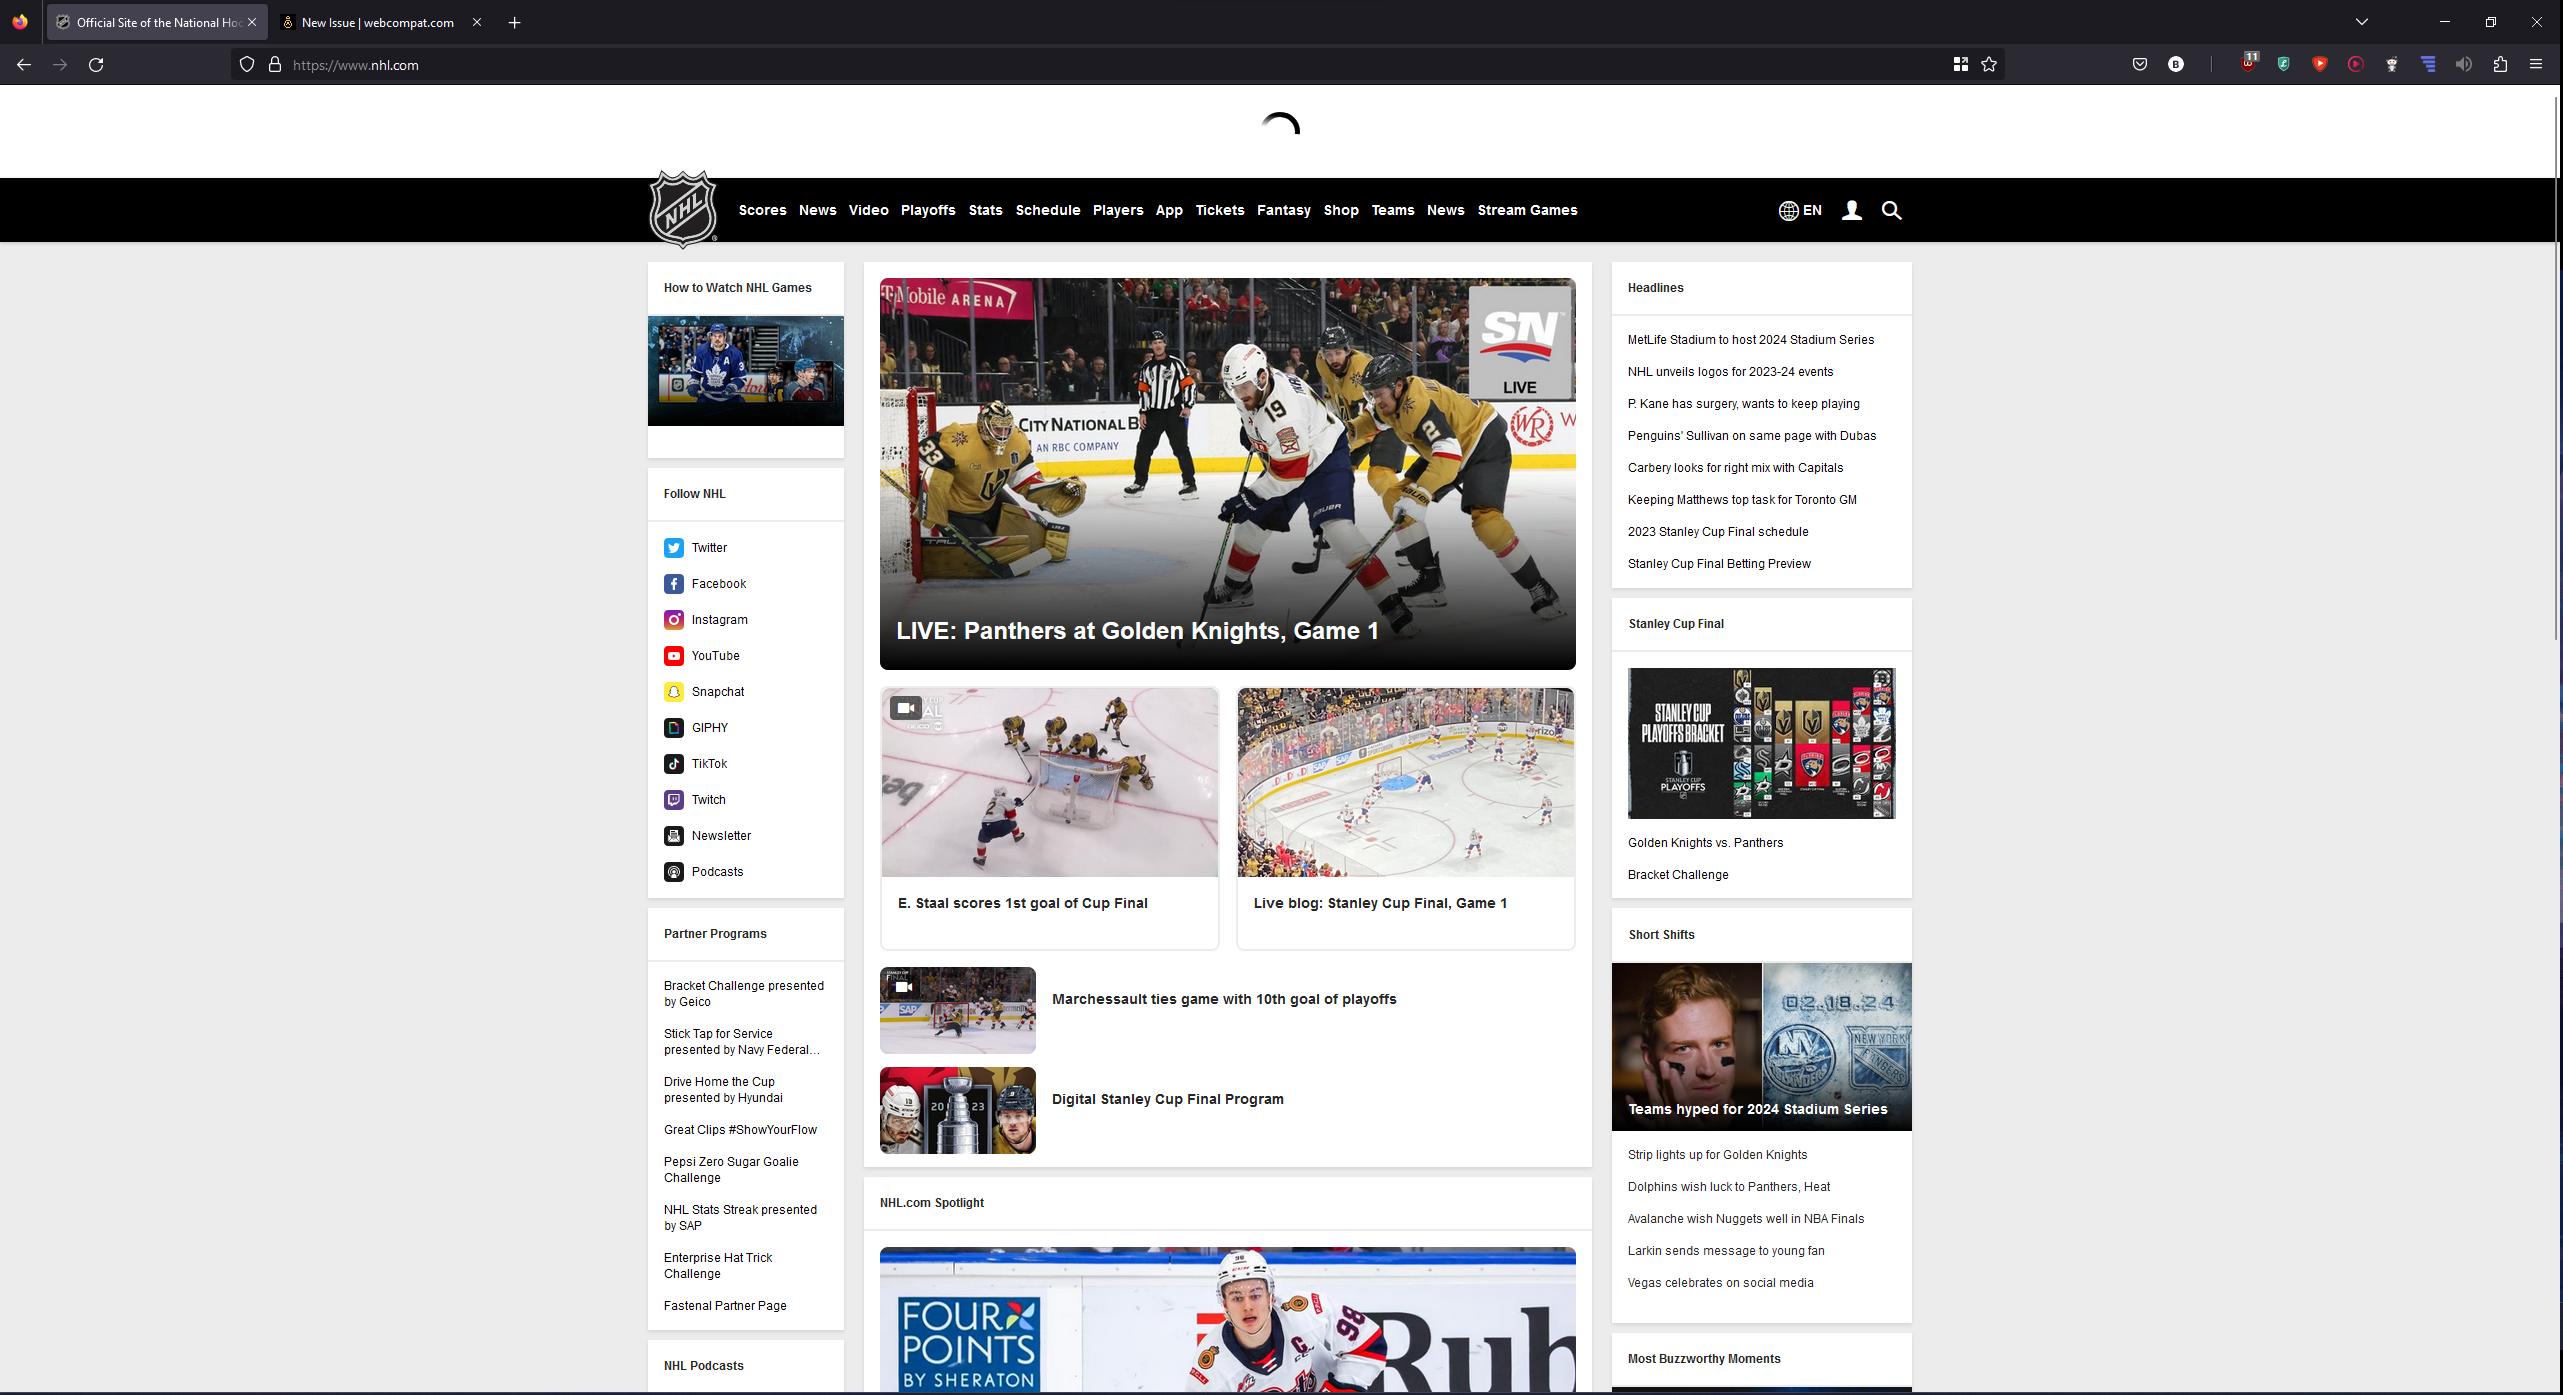Toggle browser audio with the speaker icon
This screenshot has width=2563, height=1395.
(2464, 64)
